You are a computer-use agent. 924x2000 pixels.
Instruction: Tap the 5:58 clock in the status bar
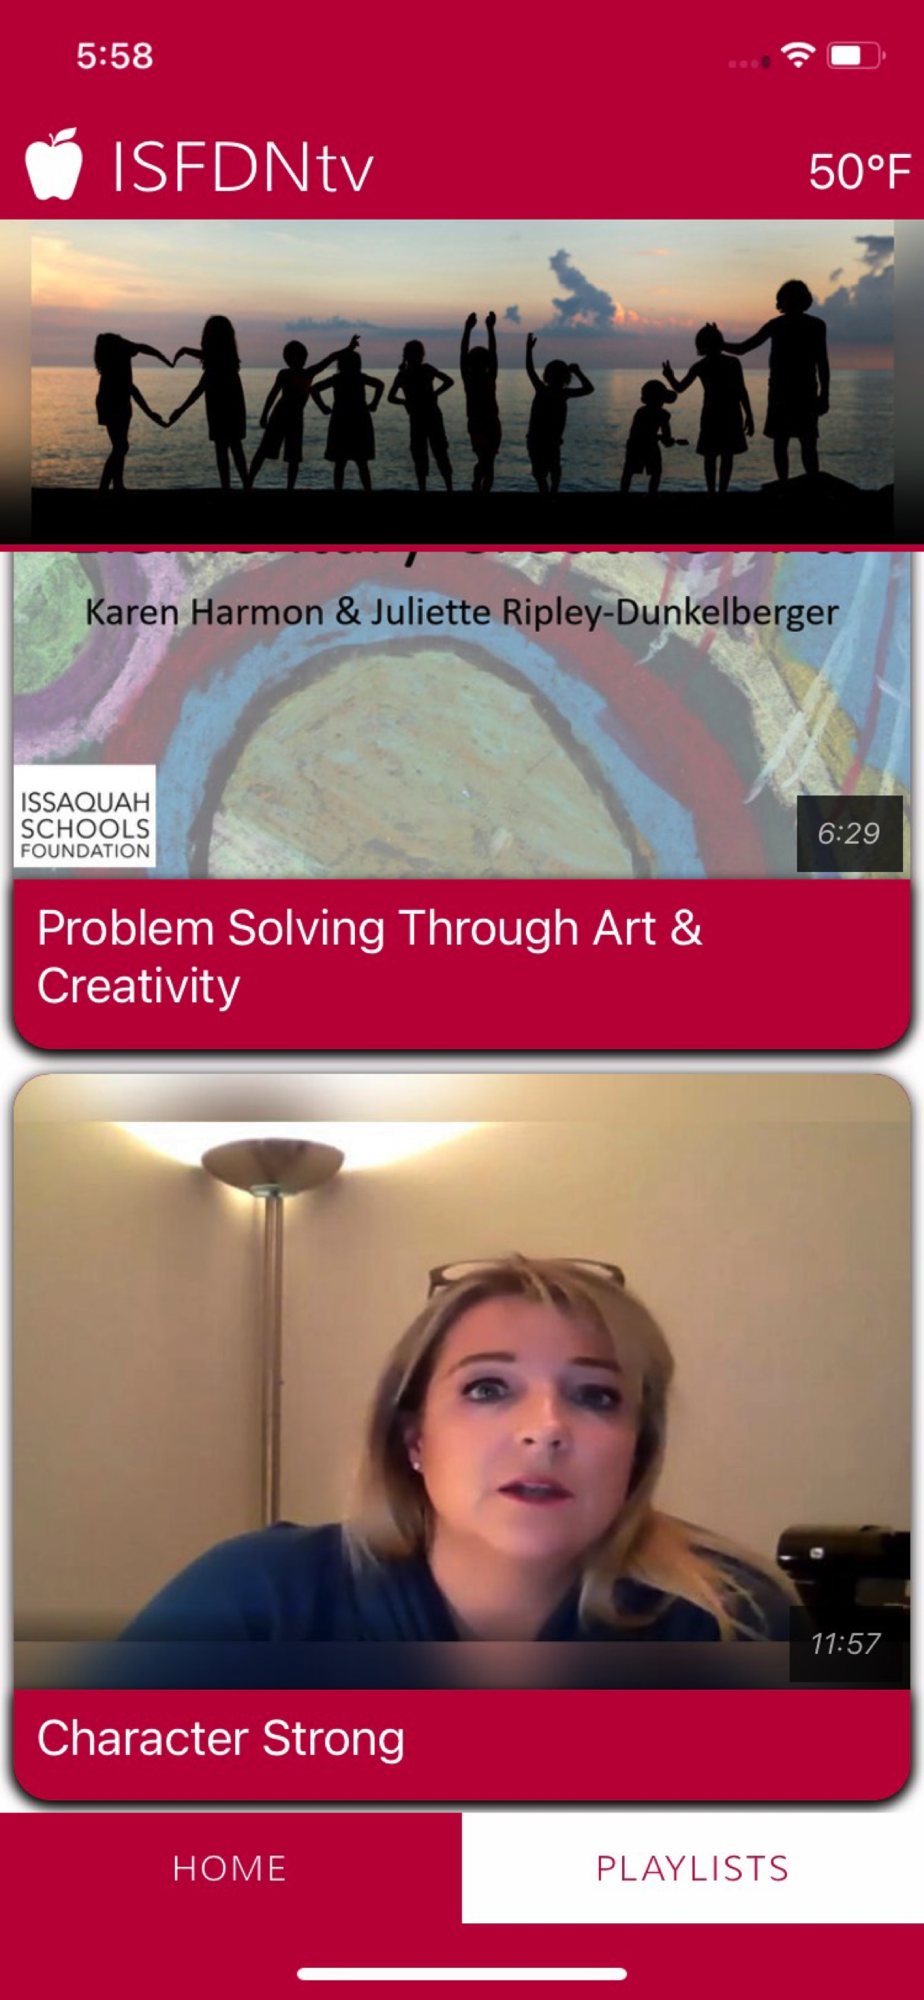[115, 56]
